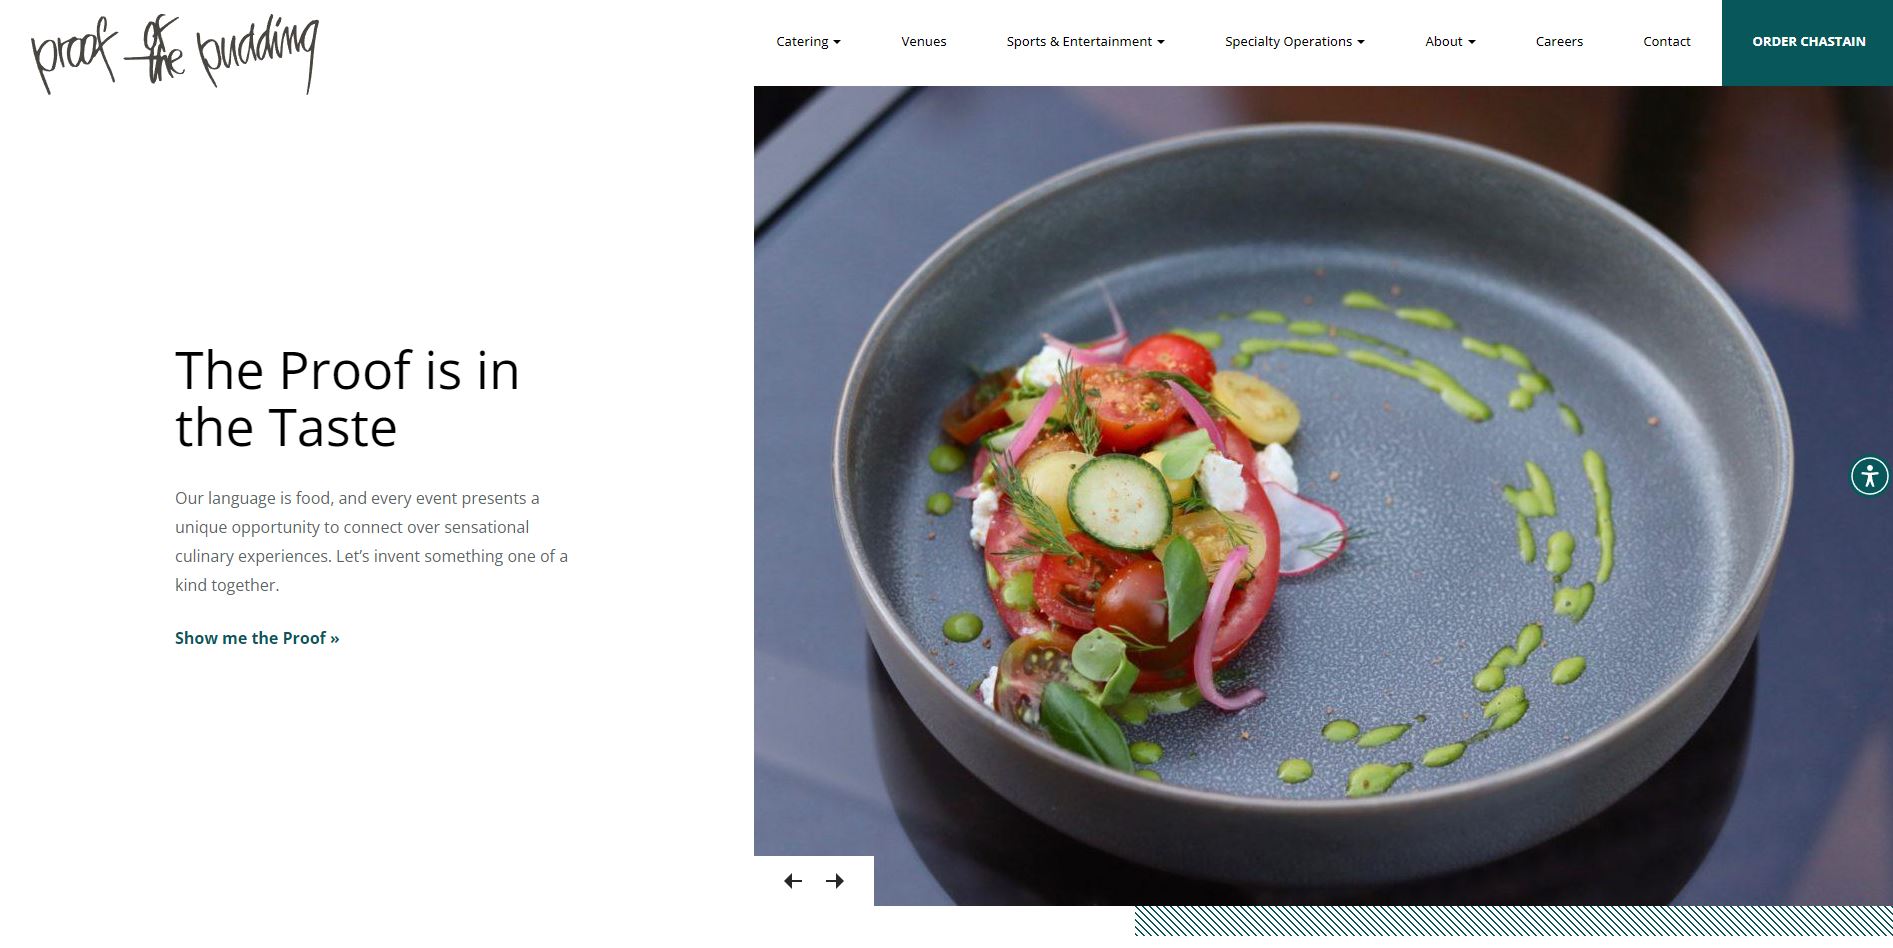Click the Order Chastain button
Image resolution: width=1893 pixels, height=948 pixels.
[1807, 42]
